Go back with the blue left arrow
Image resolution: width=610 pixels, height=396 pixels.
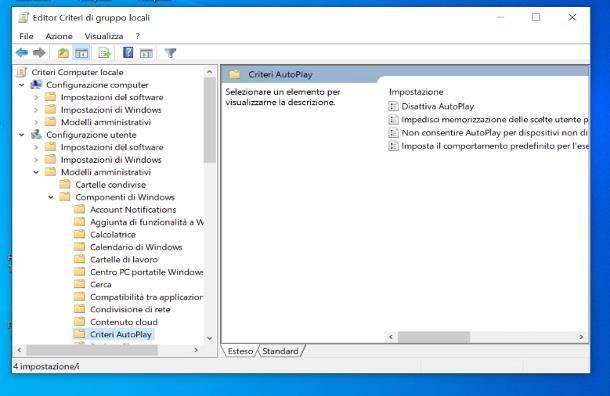click(22, 53)
